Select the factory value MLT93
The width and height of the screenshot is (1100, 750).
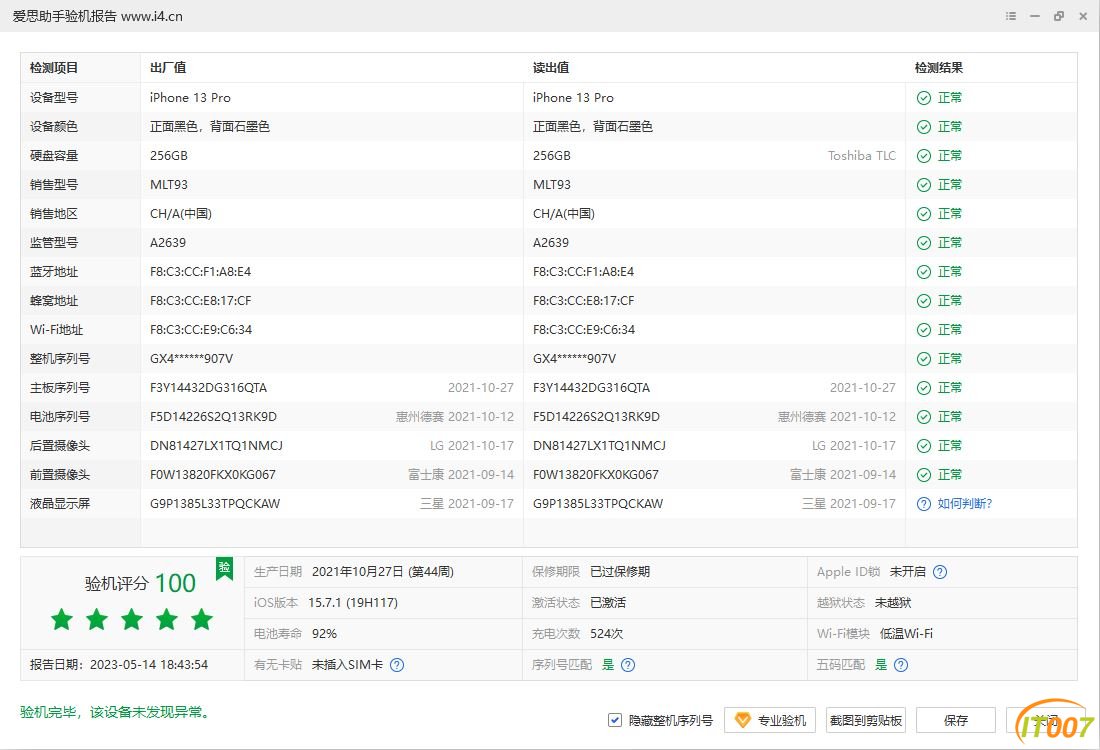[x=168, y=185]
